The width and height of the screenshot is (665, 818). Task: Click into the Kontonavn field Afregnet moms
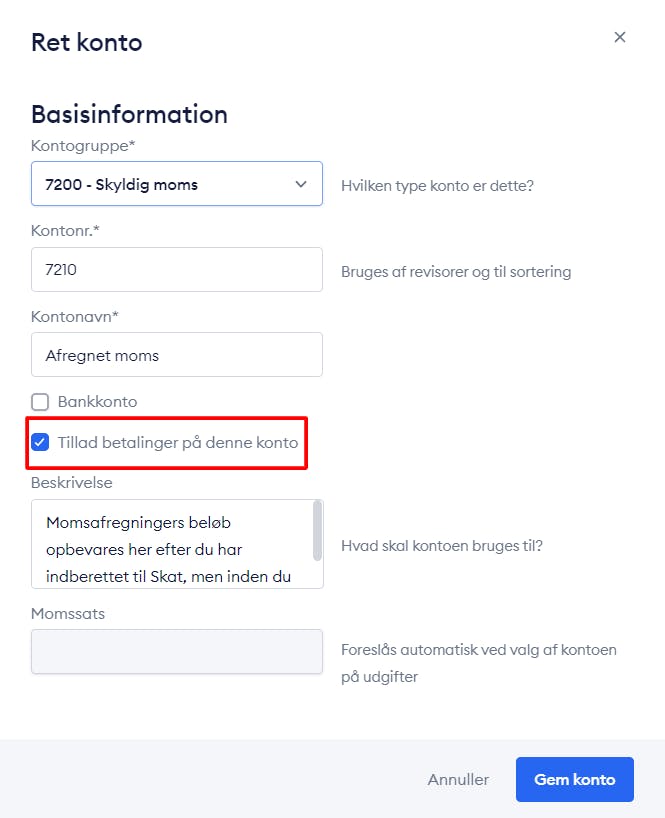[177, 355]
